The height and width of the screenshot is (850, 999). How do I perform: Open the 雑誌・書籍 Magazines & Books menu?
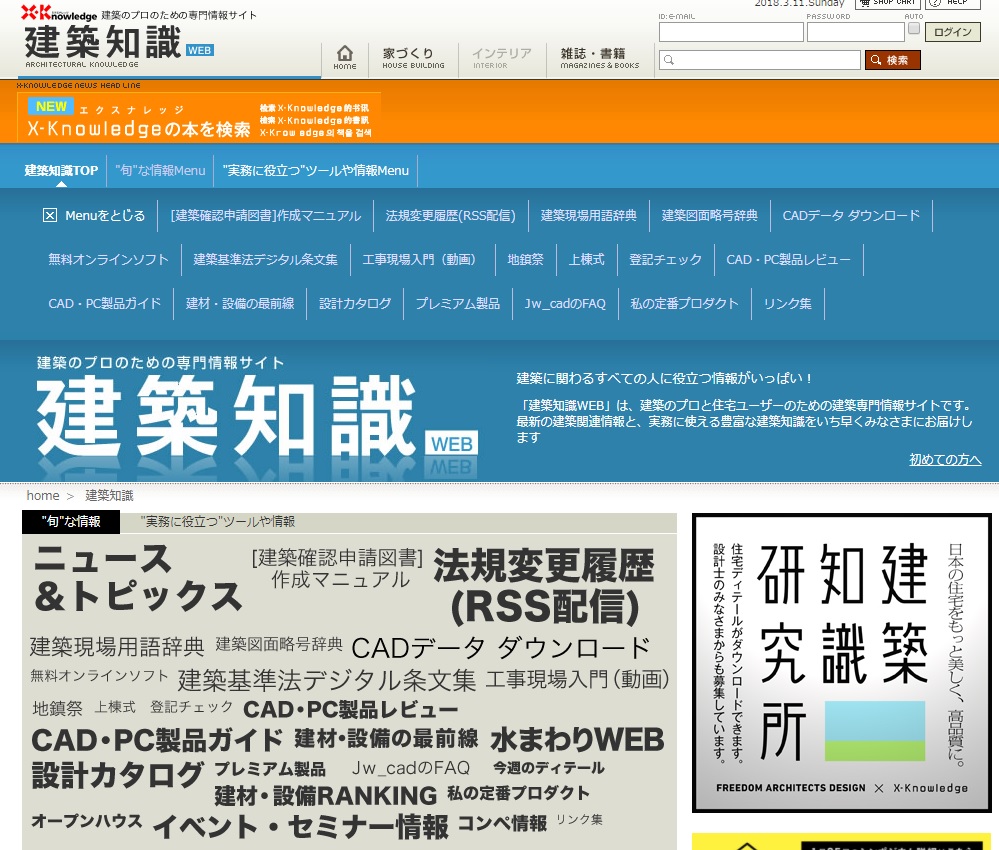[x=600, y=57]
